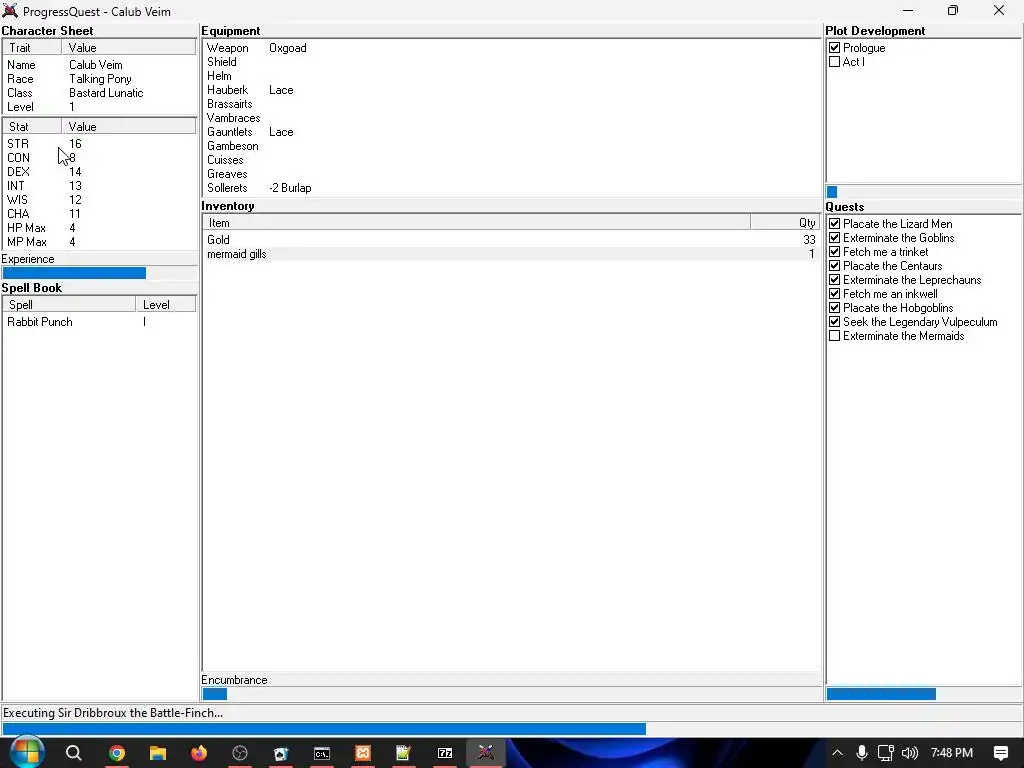
Task: Click the Executing Sir Dribbroux status text
Action: tap(113, 712)
